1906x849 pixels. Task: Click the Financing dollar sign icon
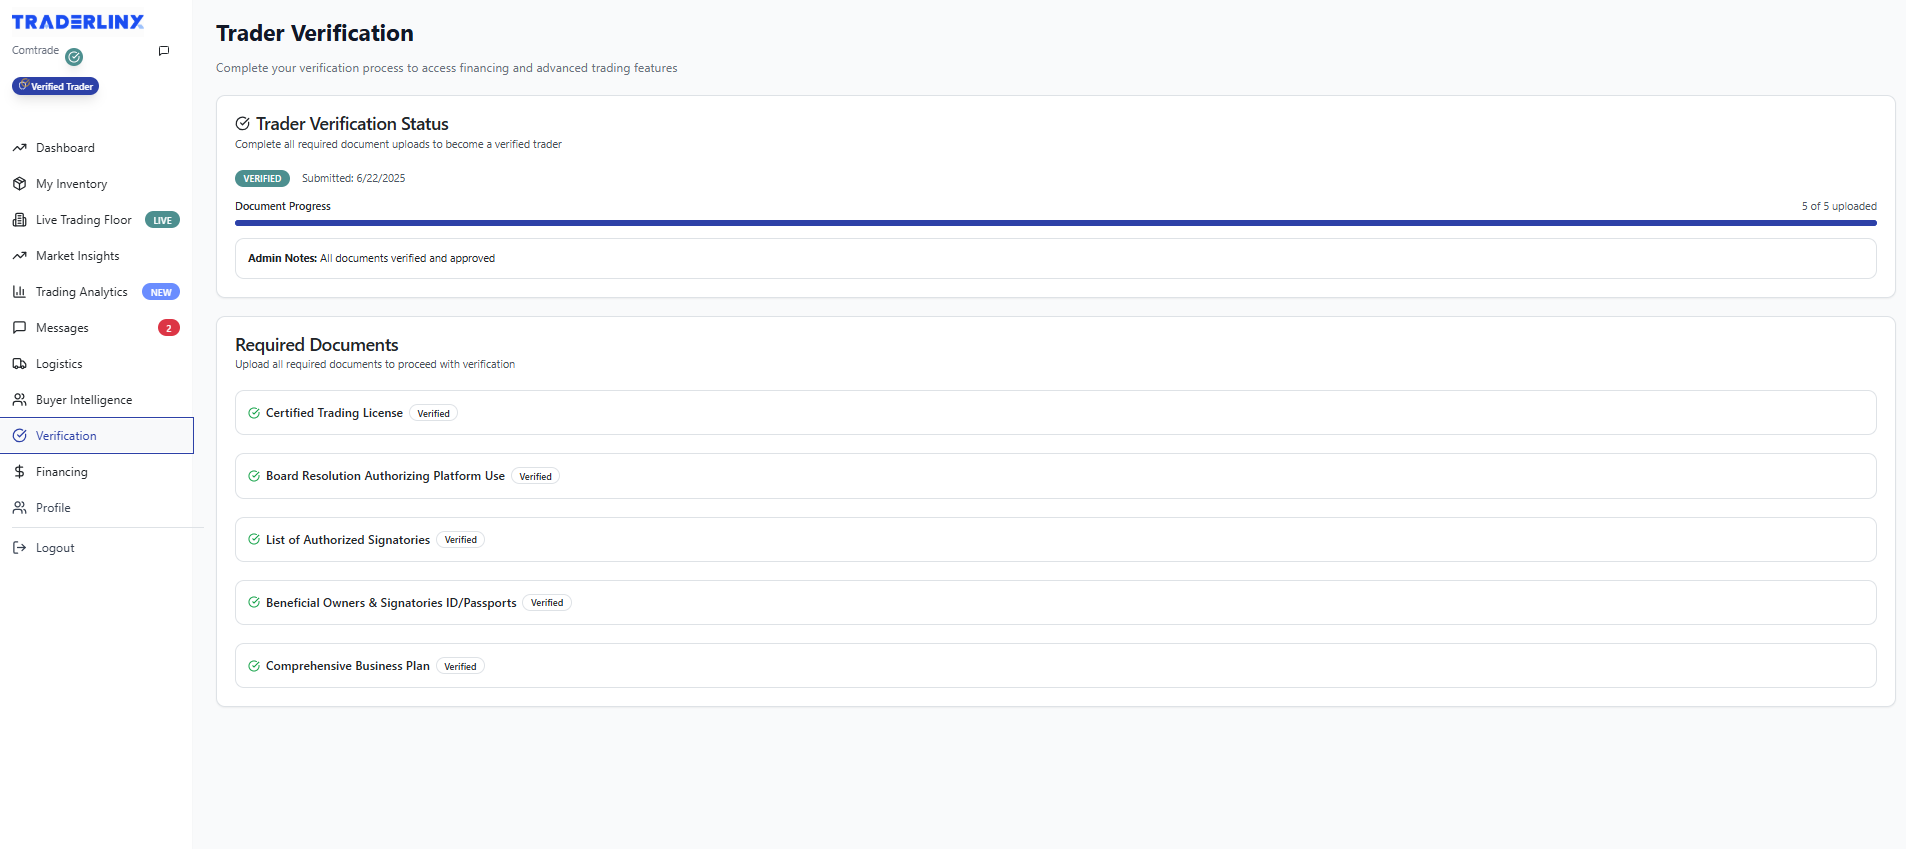coord(19,472)
